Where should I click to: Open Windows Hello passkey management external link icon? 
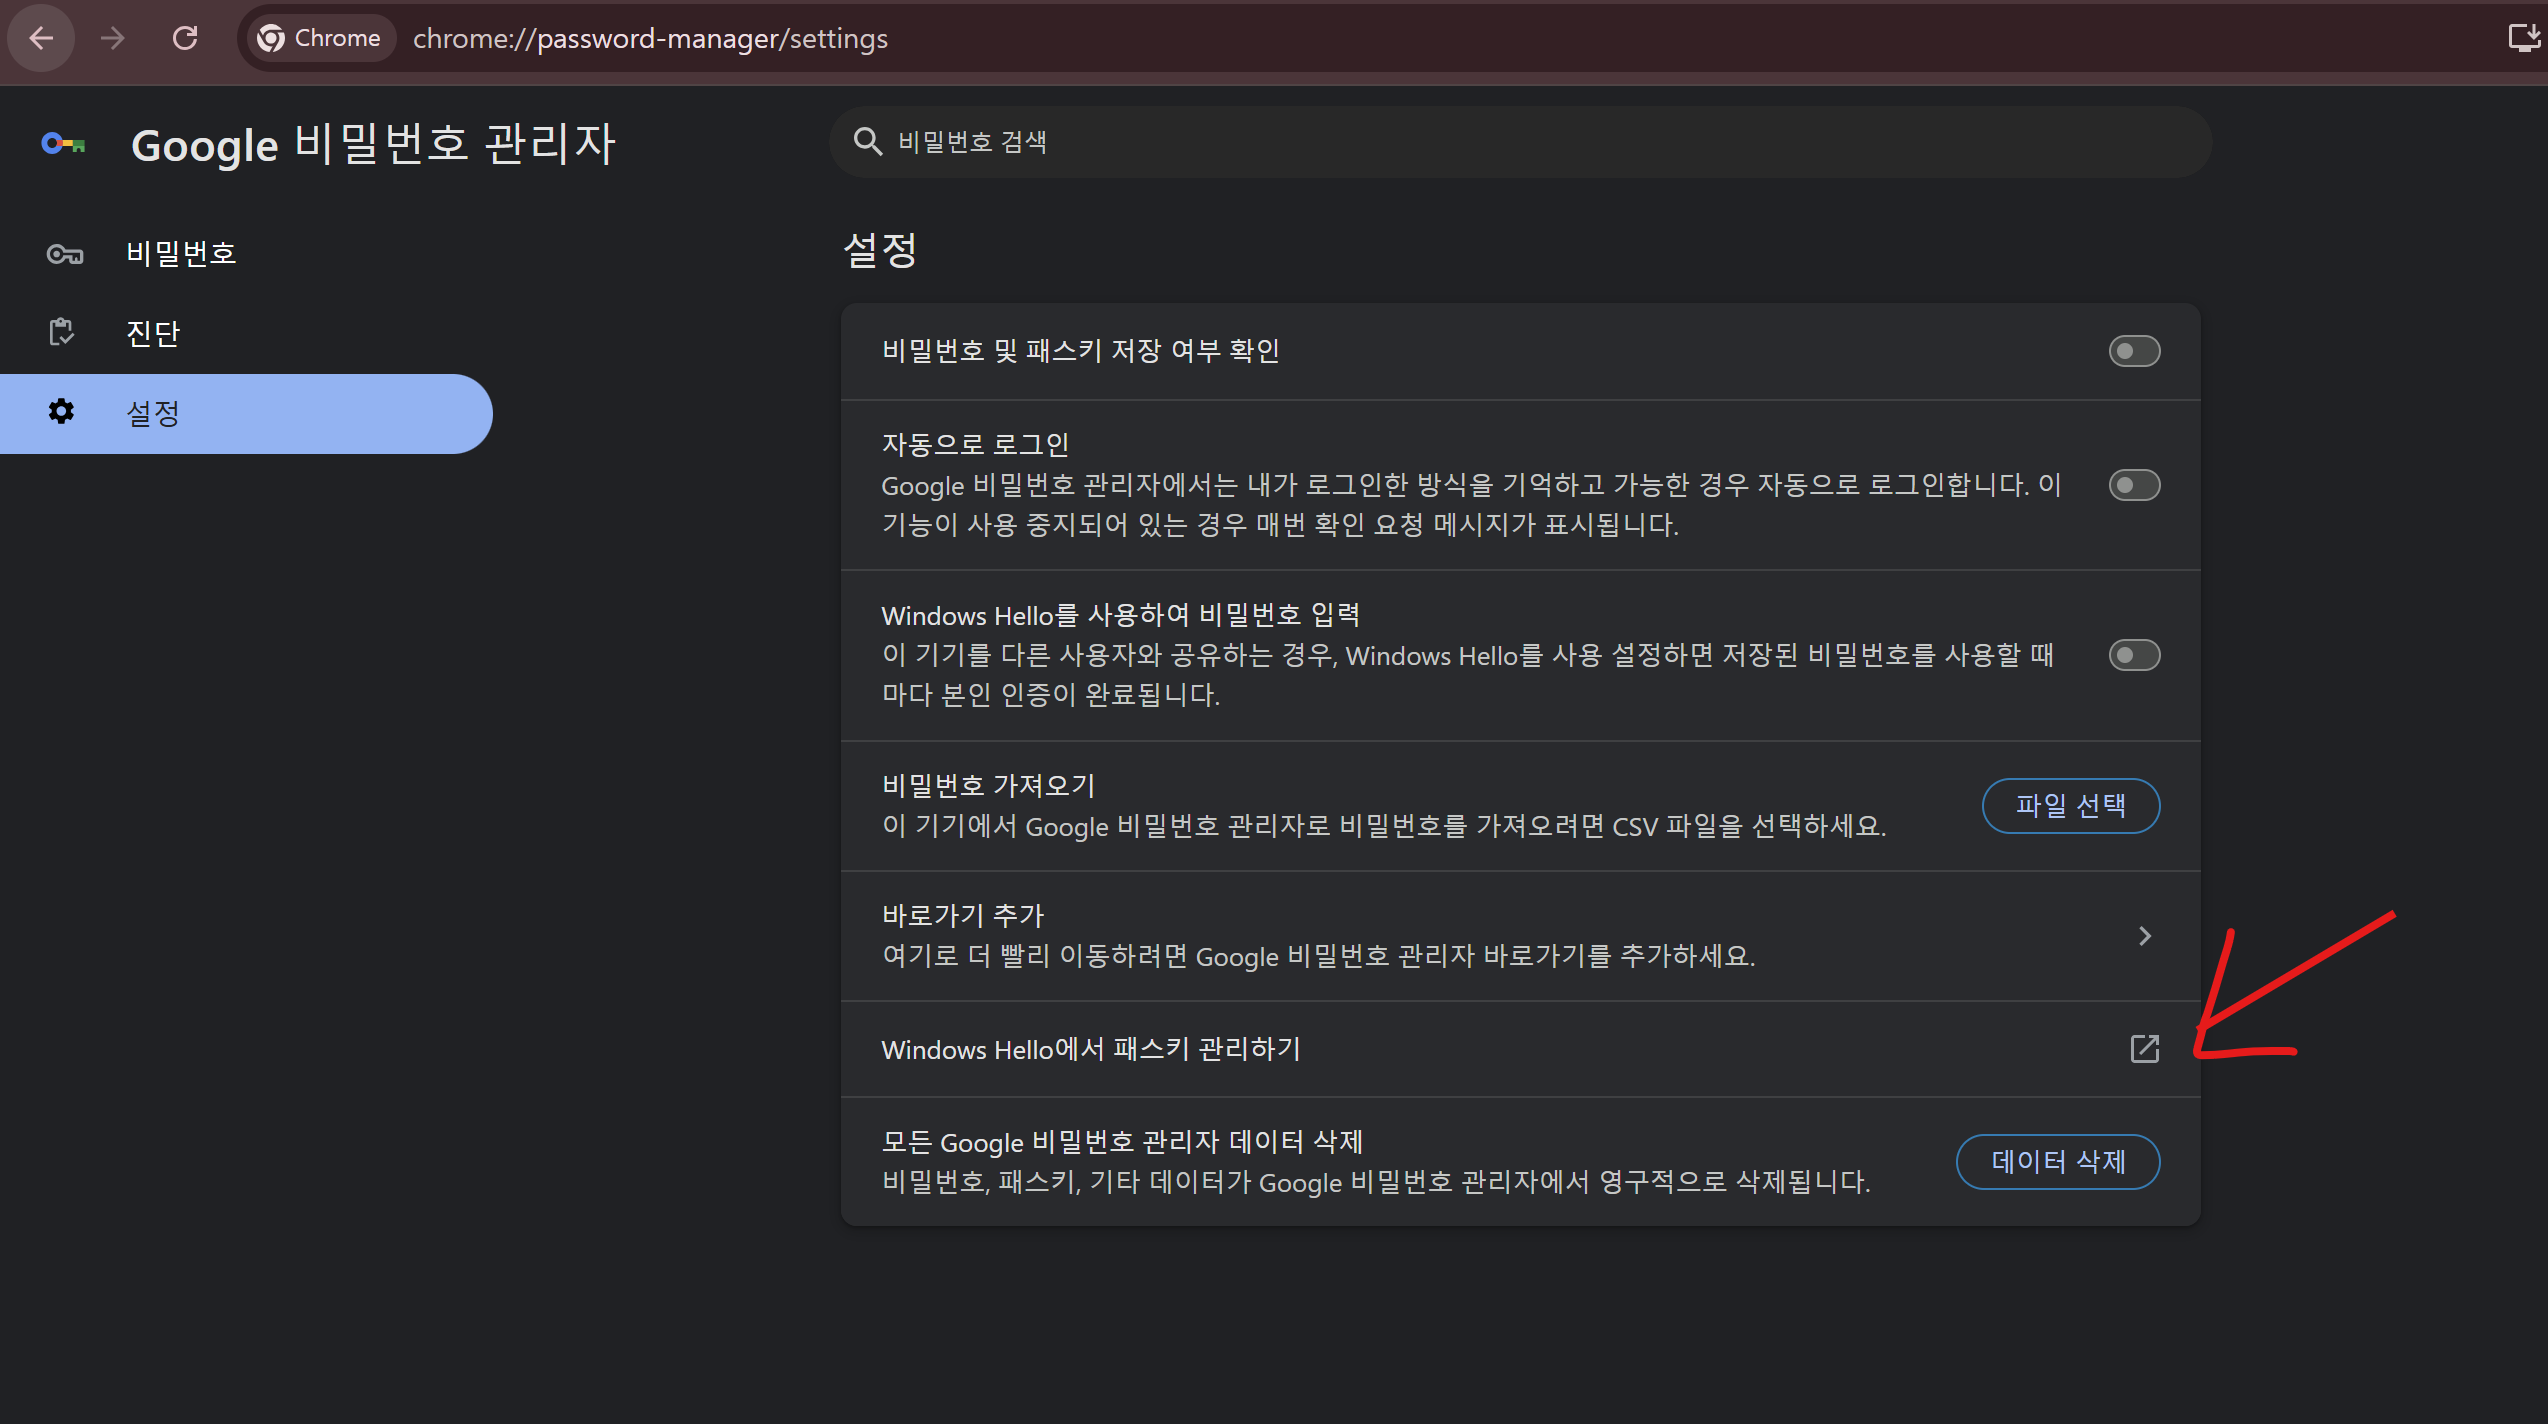tap(2144, 1048)
